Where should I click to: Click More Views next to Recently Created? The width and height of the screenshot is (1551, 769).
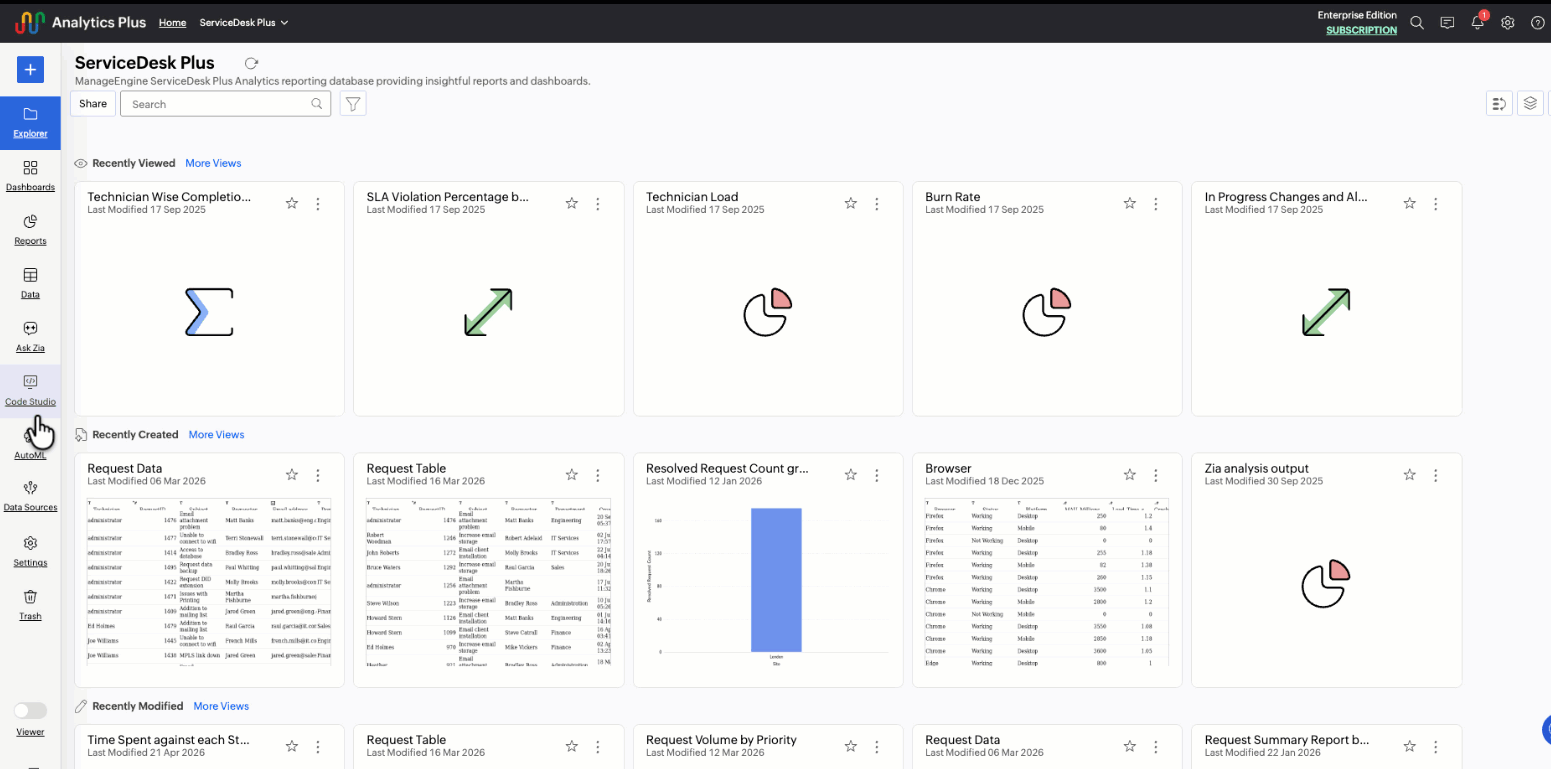(x=216, y=435)
